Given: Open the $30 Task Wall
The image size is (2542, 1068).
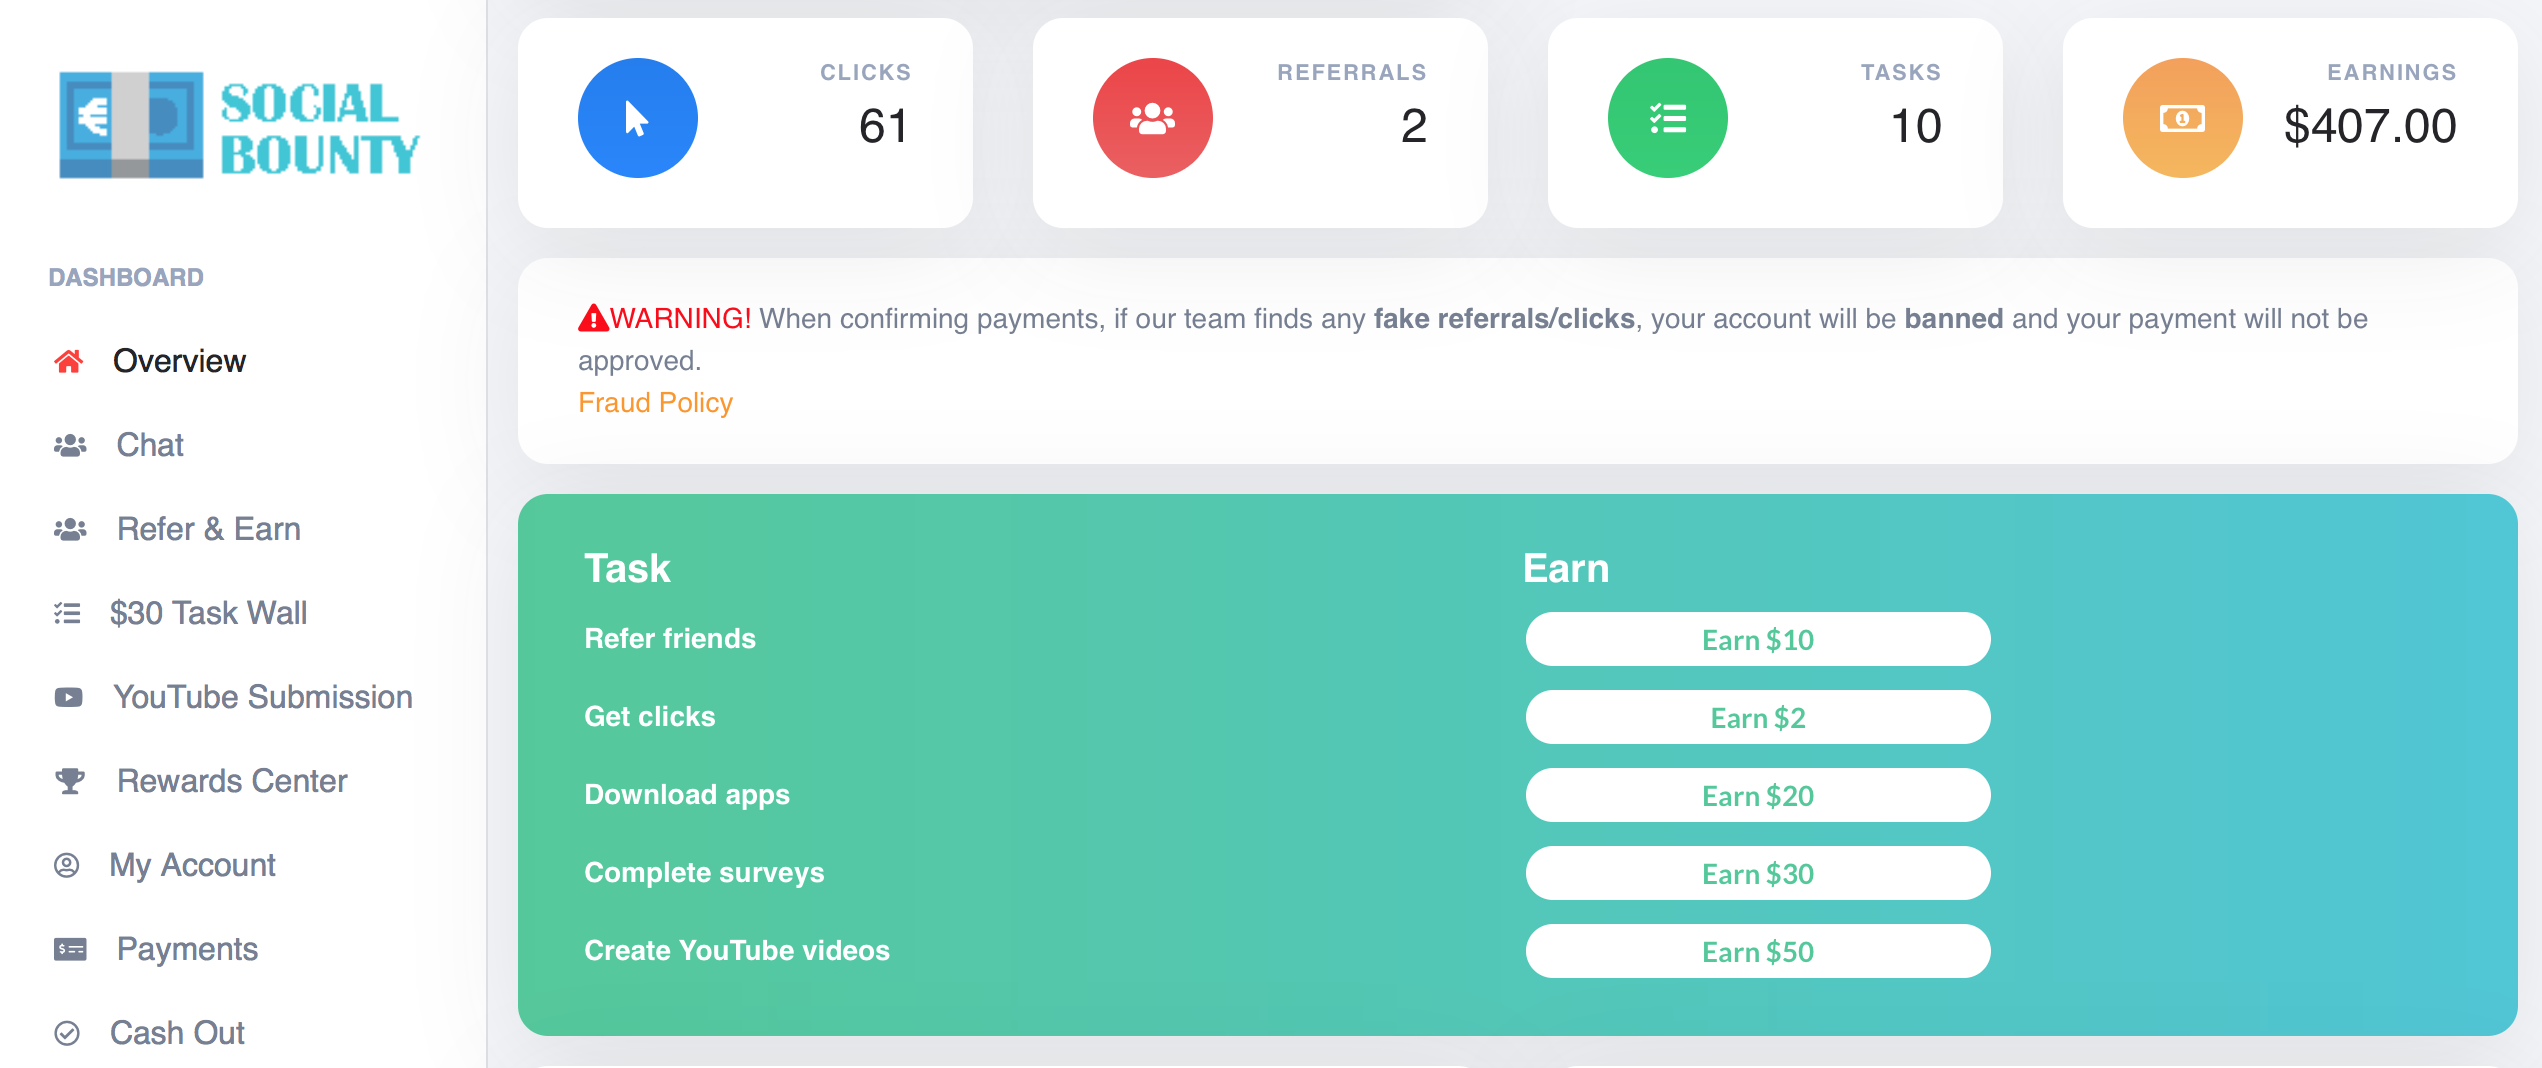Looking at the screenshot, I should (x=208, y=613).
